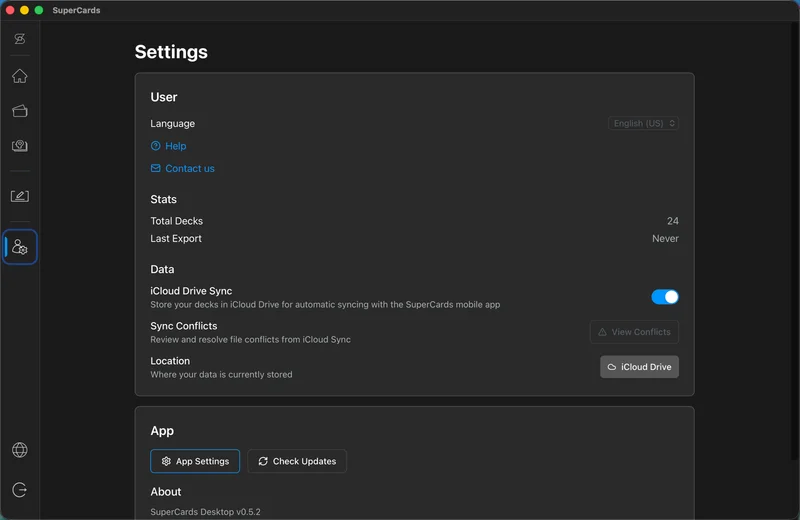Click the green macOS fullscreen window button
Viewport: 800px width, 520px height.
click(39, 10)
